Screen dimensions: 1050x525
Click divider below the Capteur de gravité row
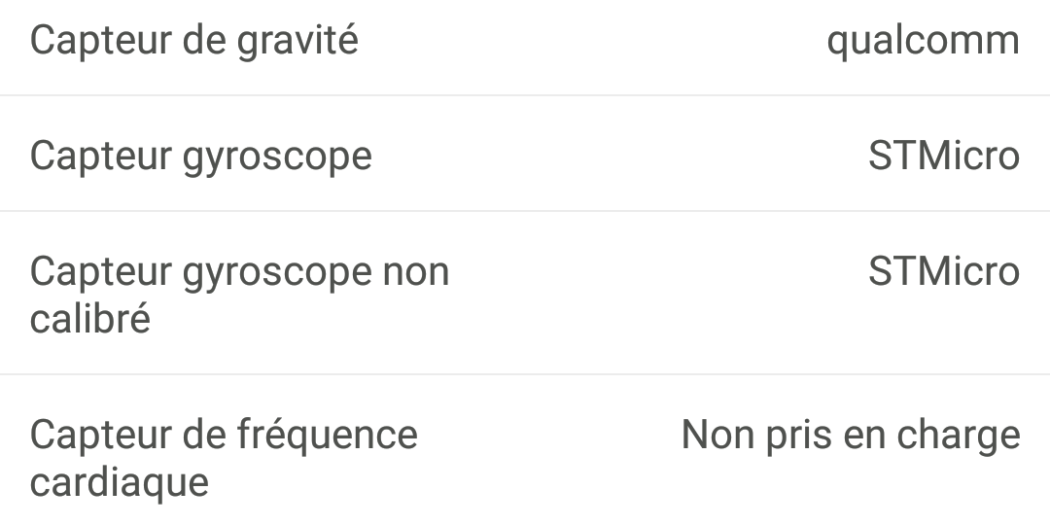525,96
